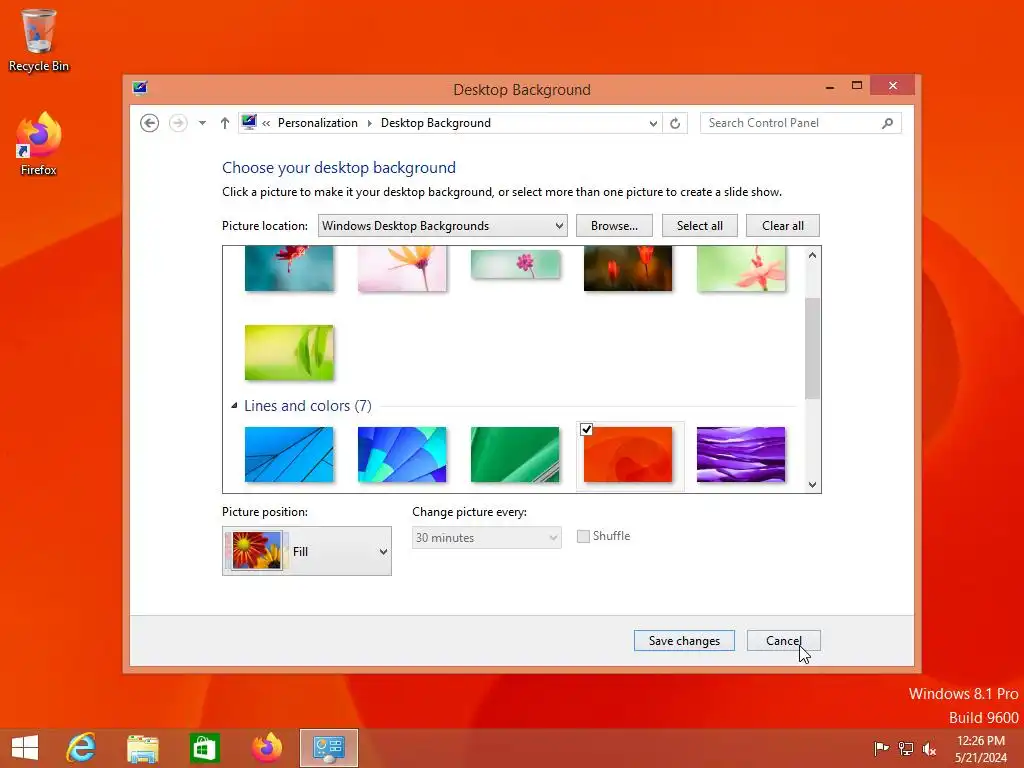
Task: Click the network tray icon
Action: coord(905,748)
